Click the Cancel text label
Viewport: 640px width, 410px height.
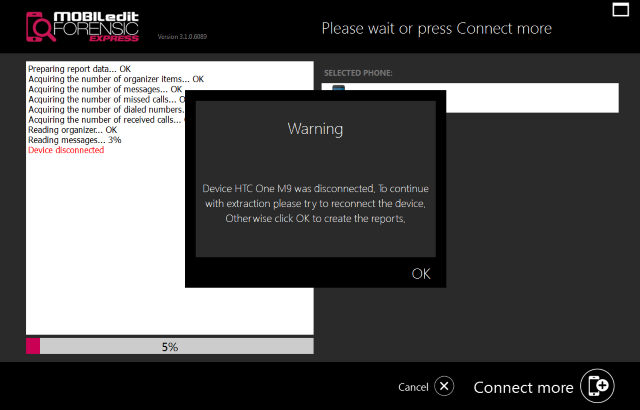point(413,387)
